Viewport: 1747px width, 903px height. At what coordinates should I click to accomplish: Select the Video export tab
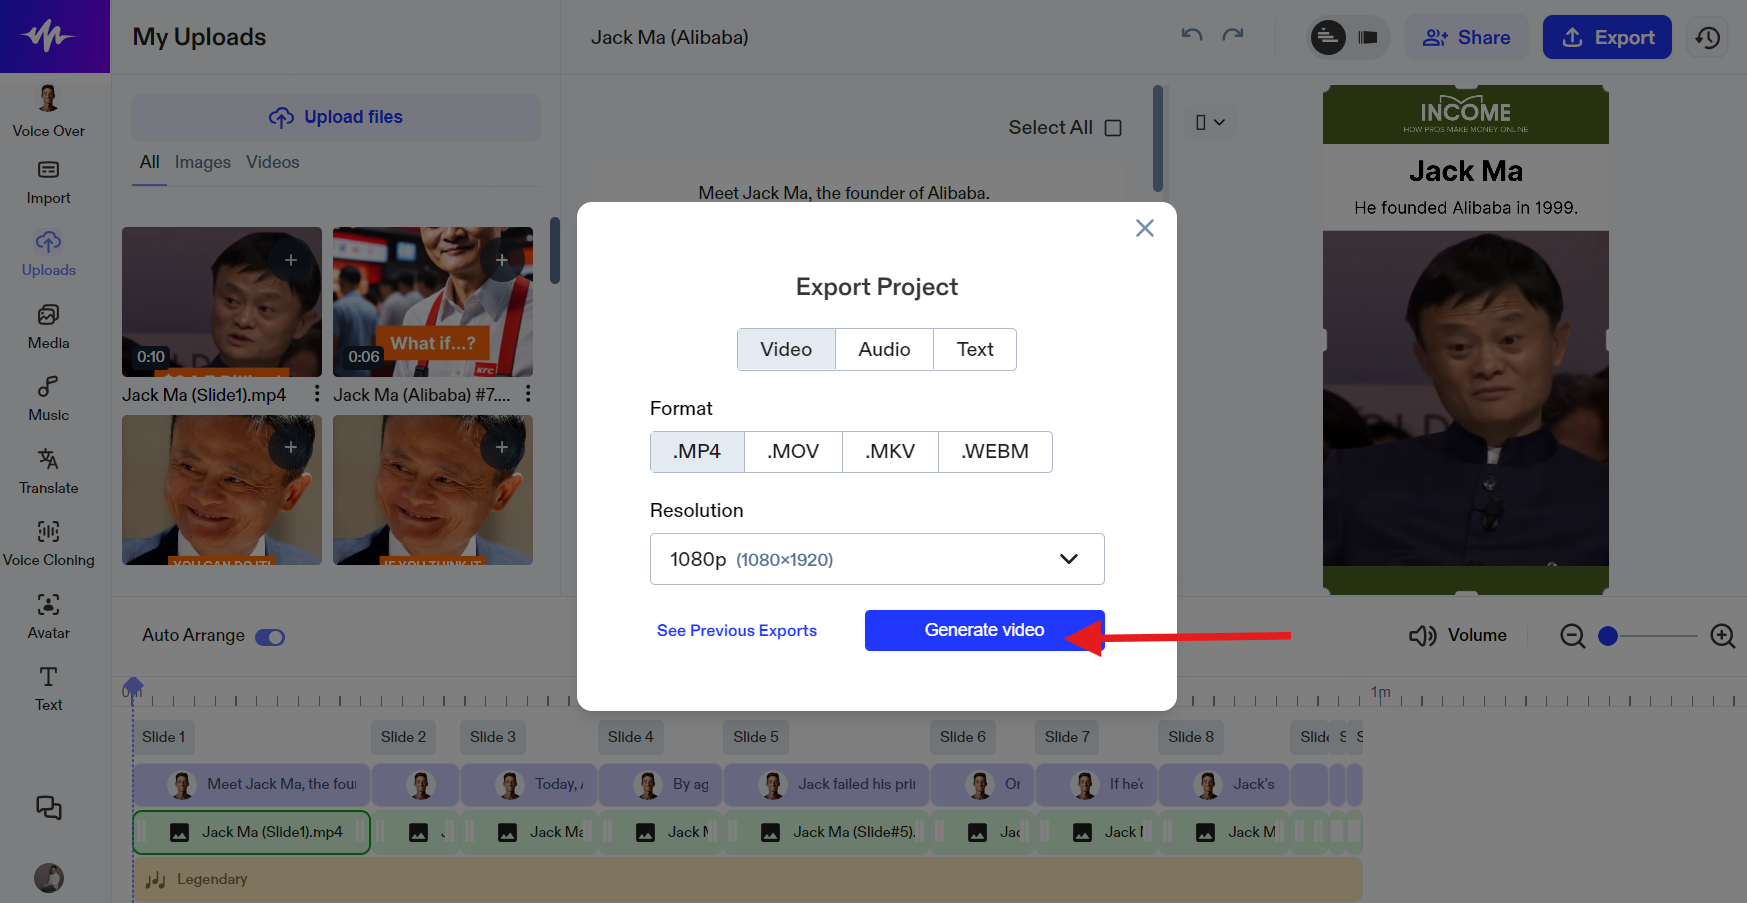[786, 350]
